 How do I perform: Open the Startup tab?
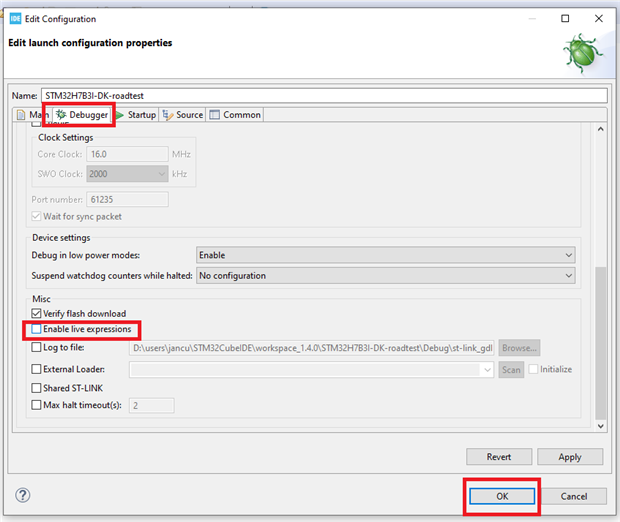[x=137, y=115]
